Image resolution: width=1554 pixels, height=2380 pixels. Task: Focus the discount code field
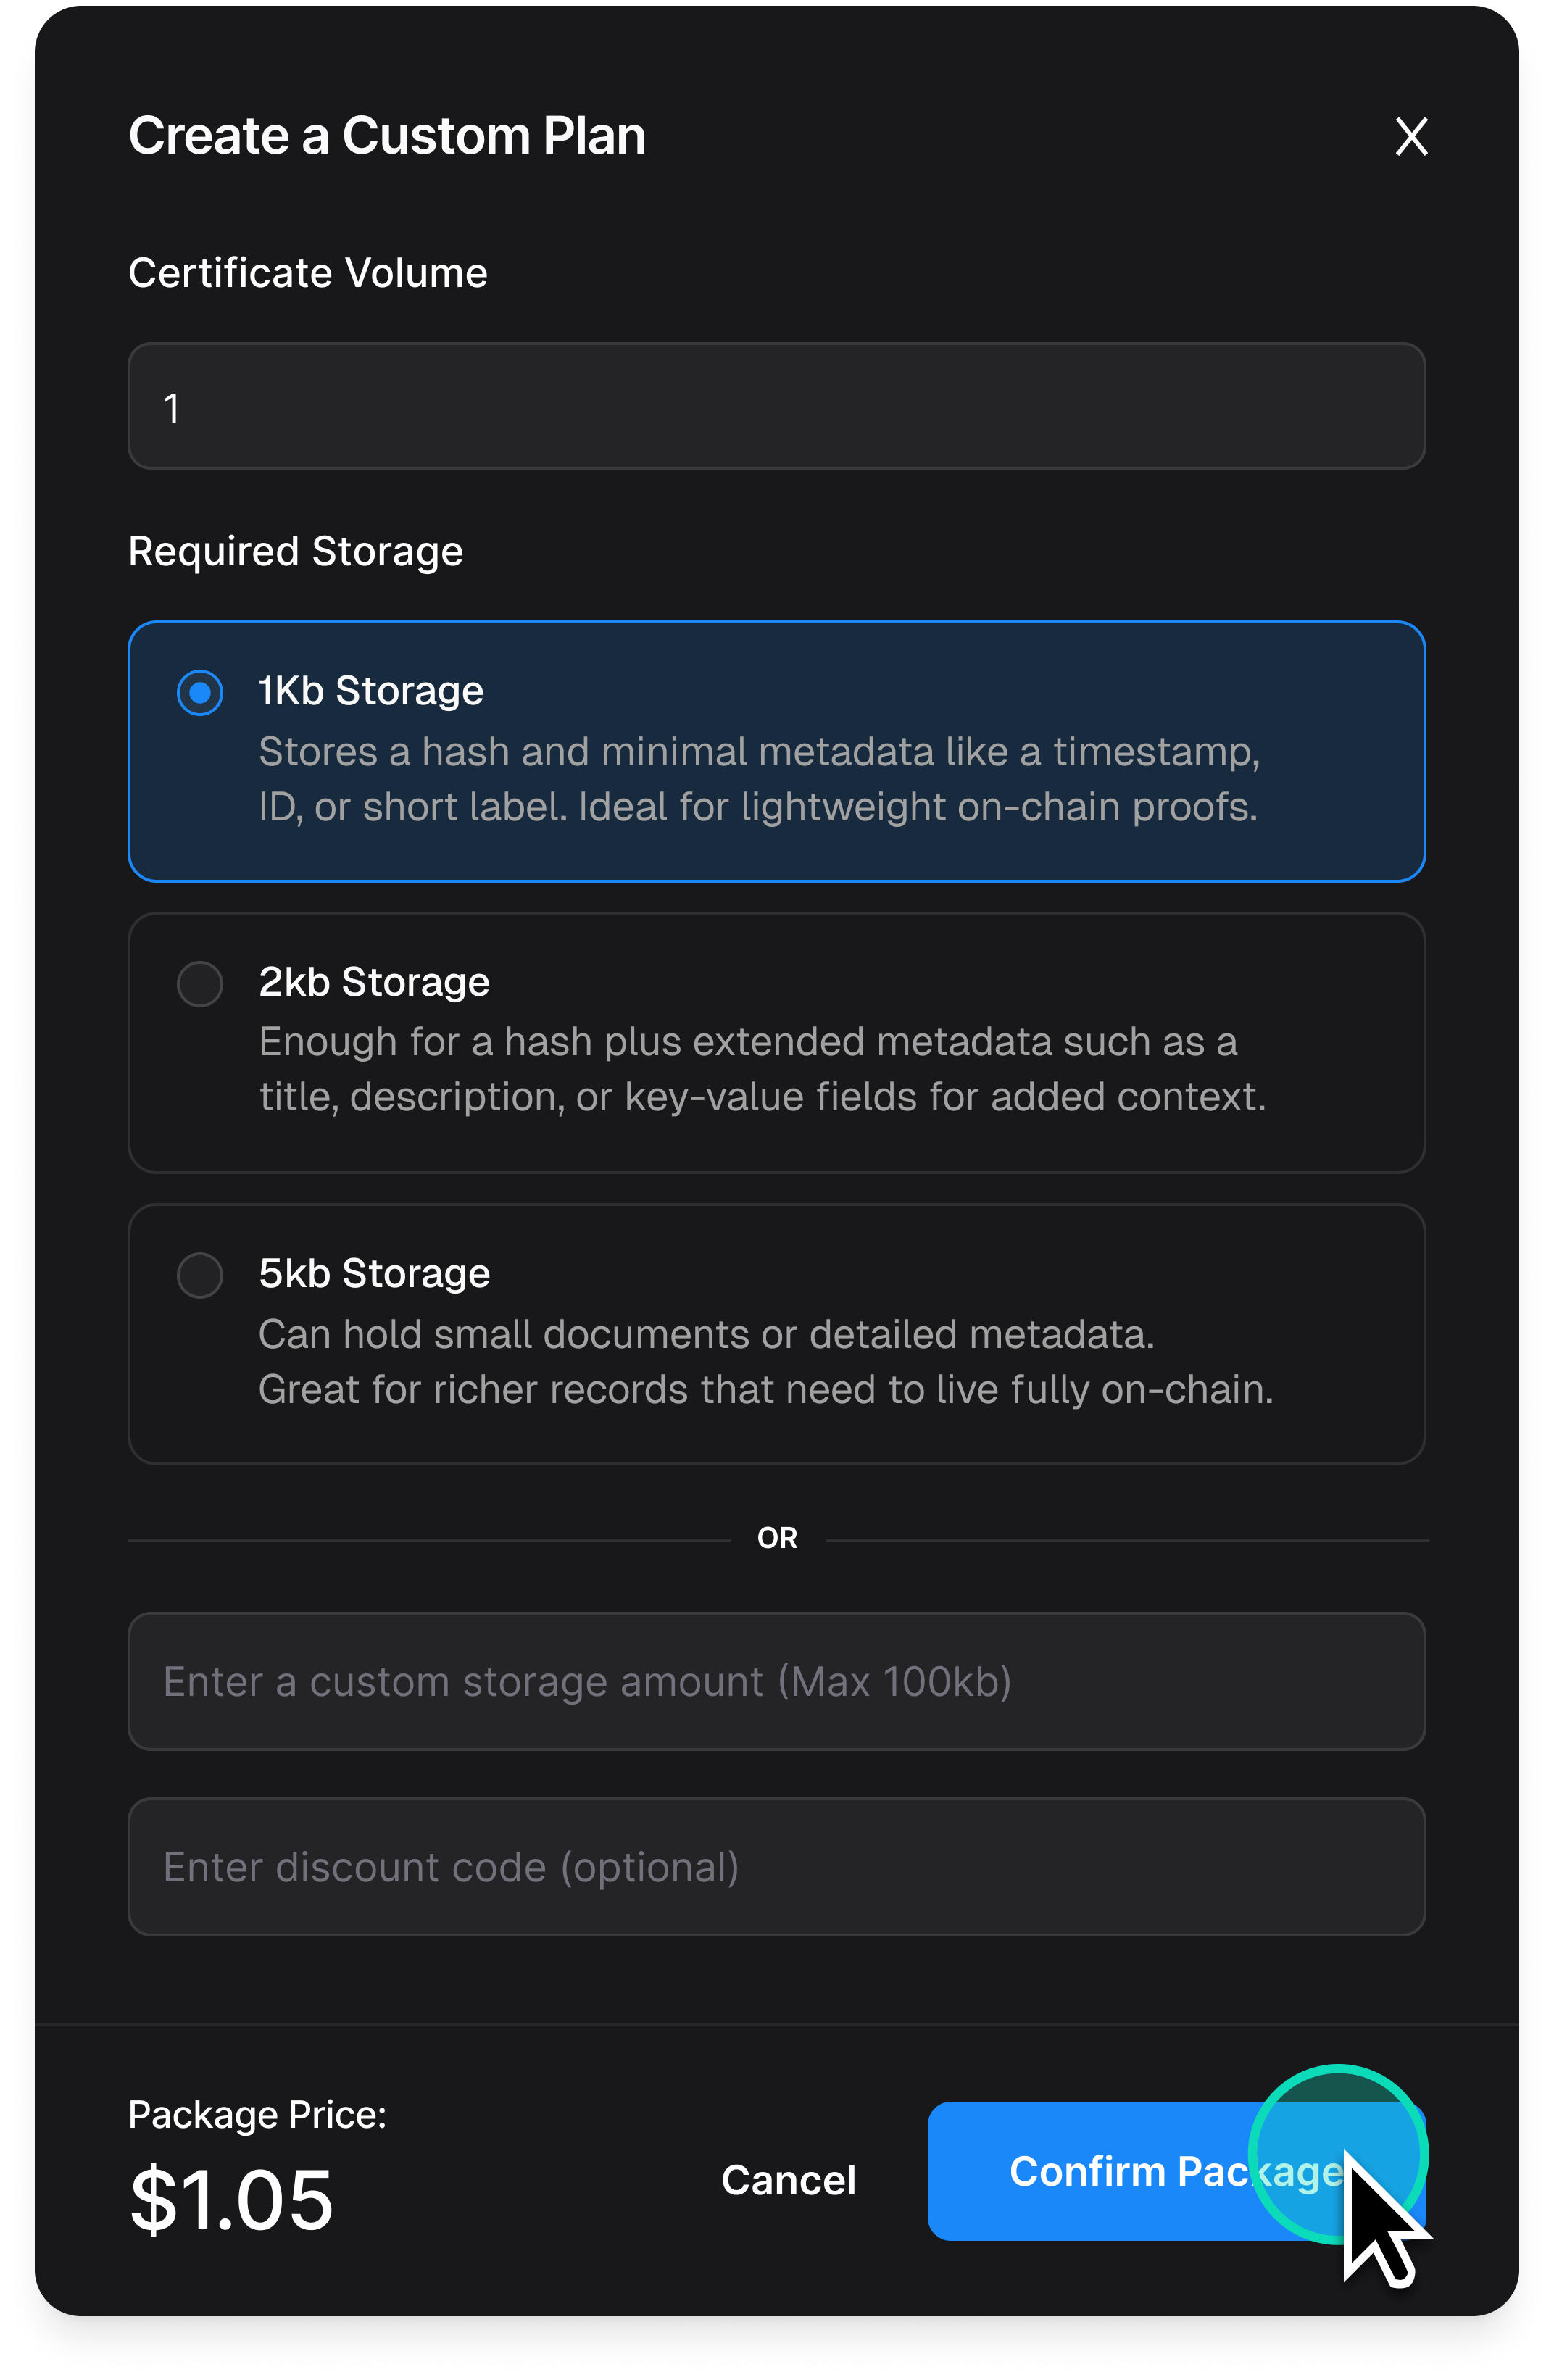(x=776, y=1867)
